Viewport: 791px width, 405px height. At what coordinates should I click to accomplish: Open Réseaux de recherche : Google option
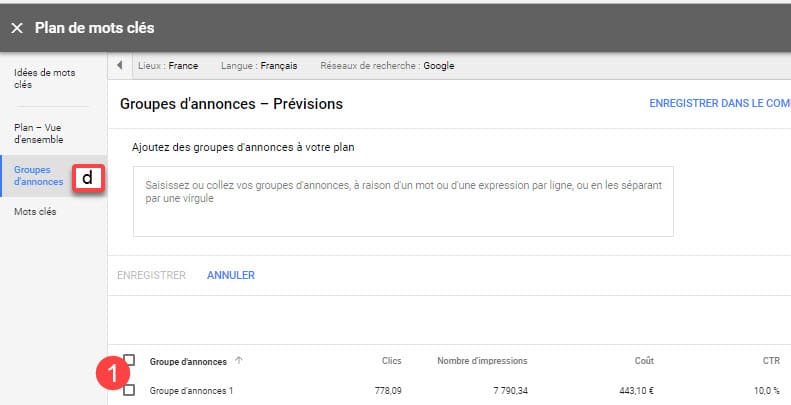pyautogui.click(x=387, y=66)
